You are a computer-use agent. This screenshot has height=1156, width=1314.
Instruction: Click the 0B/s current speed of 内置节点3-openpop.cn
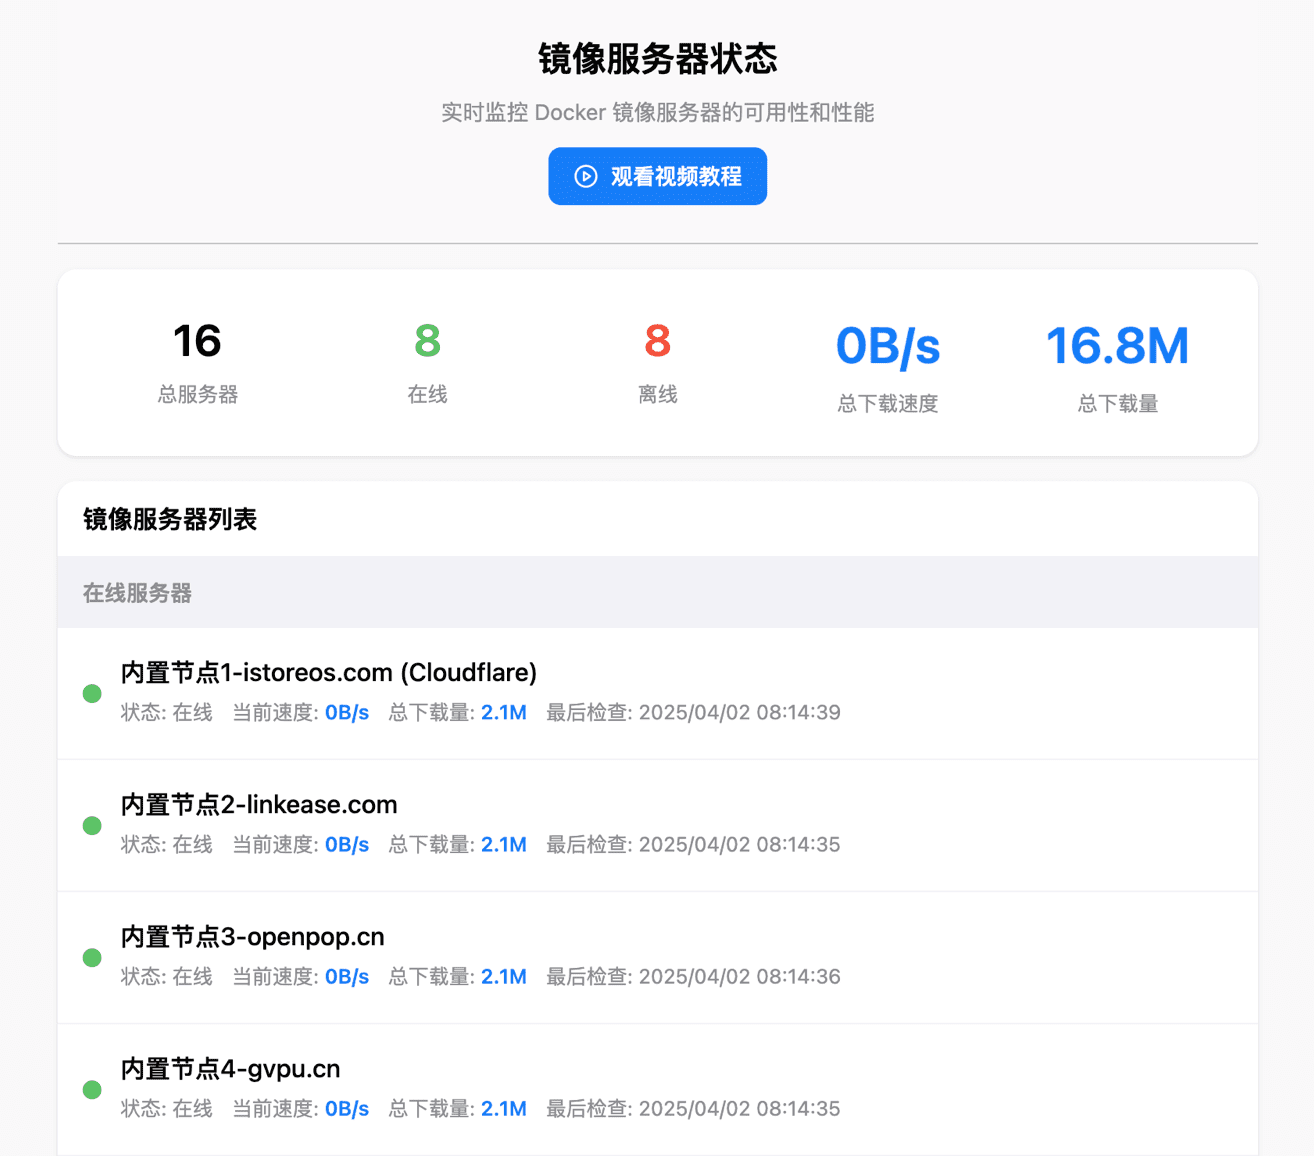[x=346, y=977]
